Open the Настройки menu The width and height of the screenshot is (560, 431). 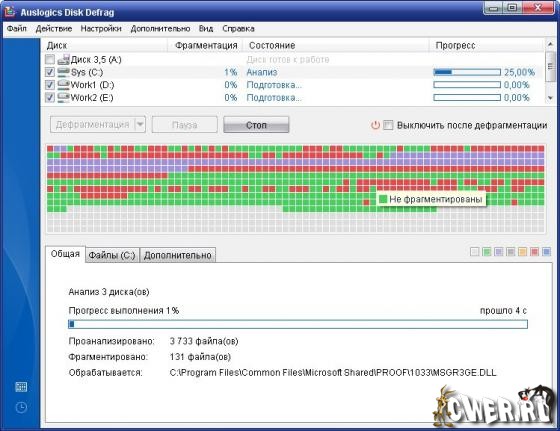tap(101, 29)
